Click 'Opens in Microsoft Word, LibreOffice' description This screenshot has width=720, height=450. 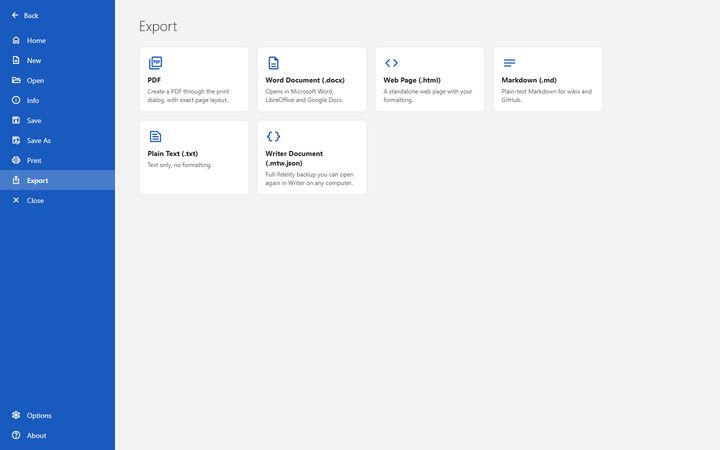[304, 96]
